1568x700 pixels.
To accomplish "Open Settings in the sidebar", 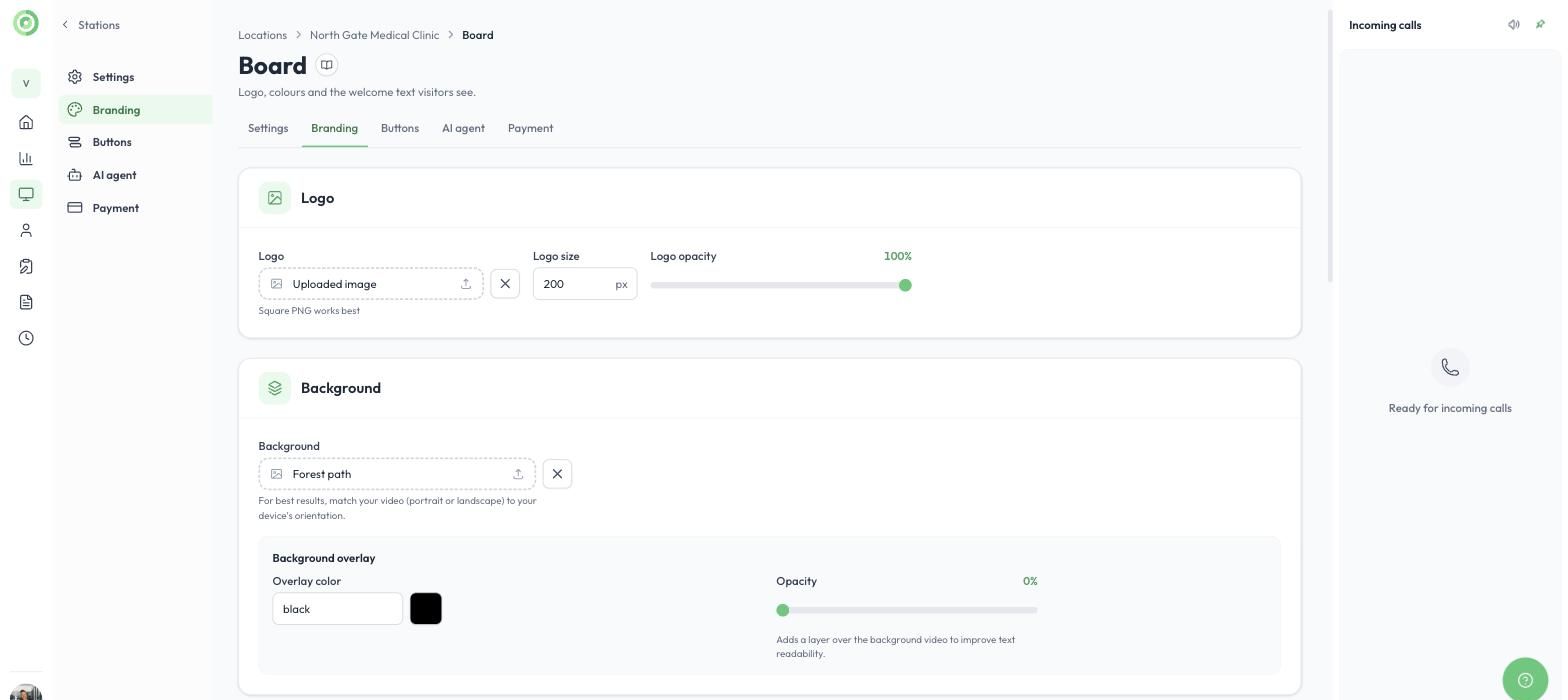I will (x=135, y=77).
